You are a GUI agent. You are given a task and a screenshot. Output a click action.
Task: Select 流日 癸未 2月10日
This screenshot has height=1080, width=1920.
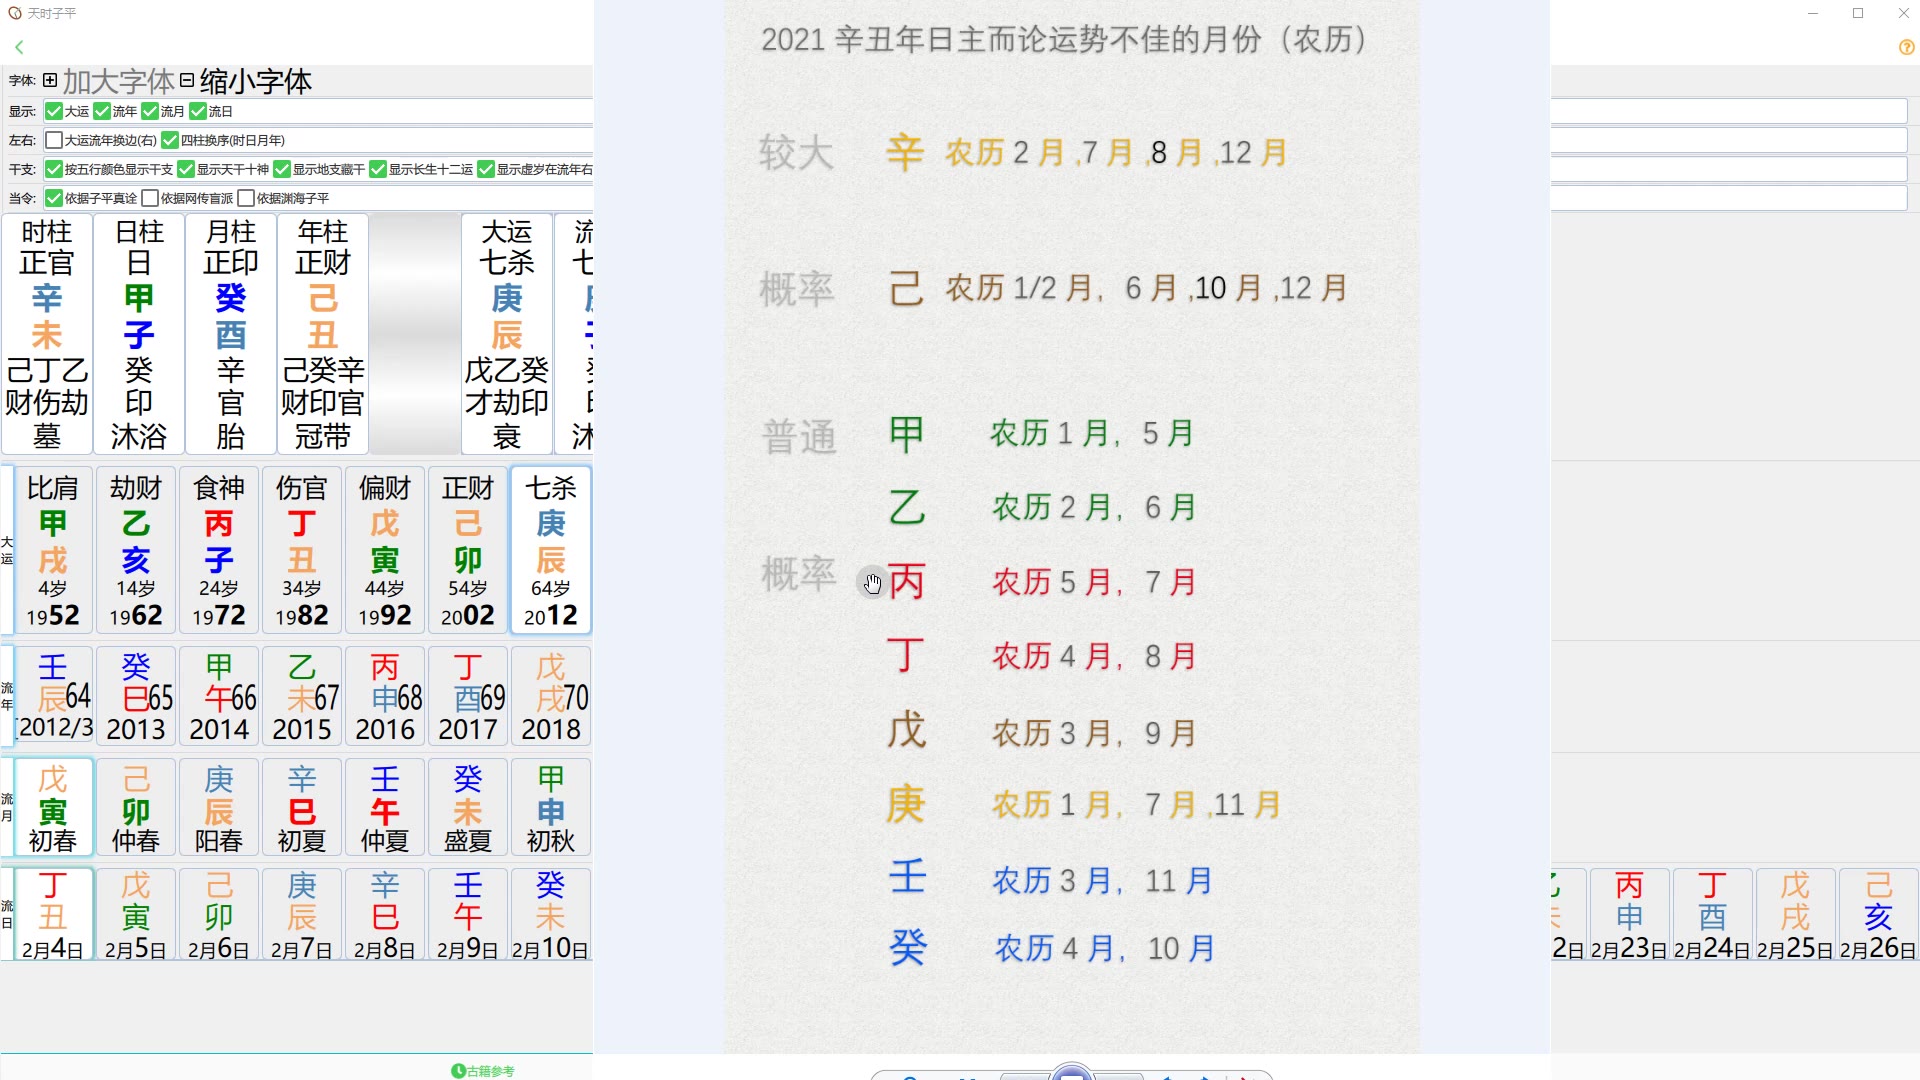click(x=551, y=915)
